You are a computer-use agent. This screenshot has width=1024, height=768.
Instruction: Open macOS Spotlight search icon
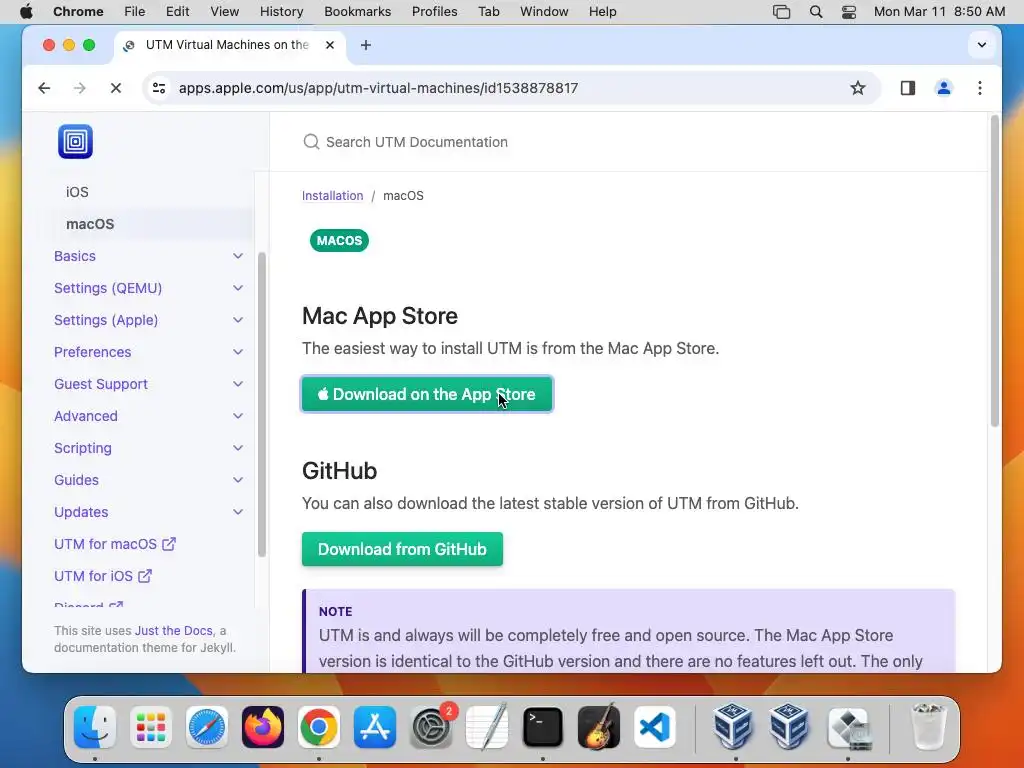coord(815,12)
